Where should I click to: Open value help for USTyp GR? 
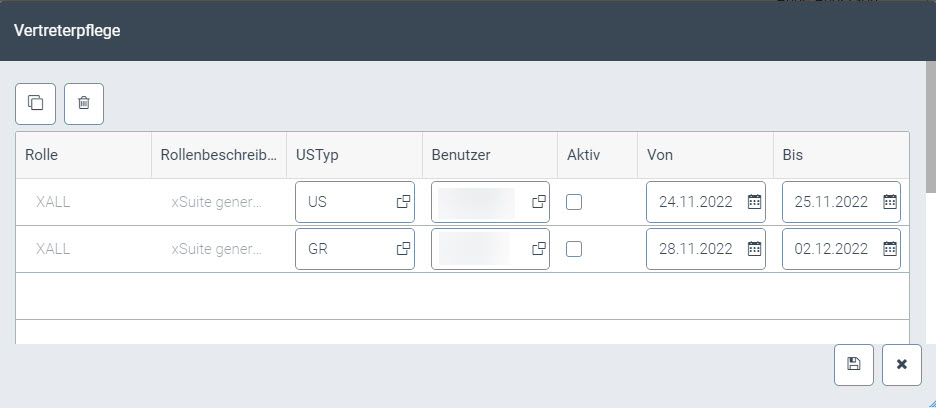point(404,249)
